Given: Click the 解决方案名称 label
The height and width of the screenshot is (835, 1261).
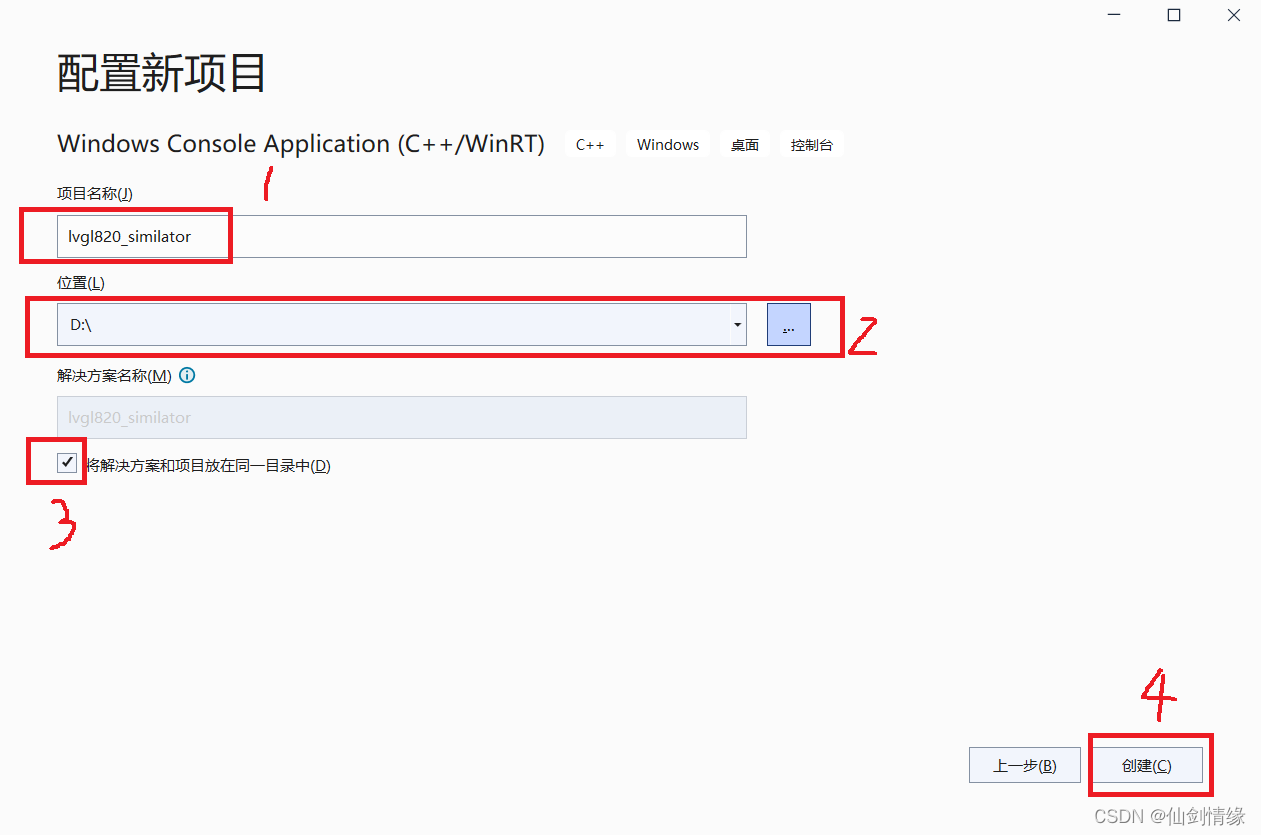Looking at the screenshot, I should (x=114, y=376).
